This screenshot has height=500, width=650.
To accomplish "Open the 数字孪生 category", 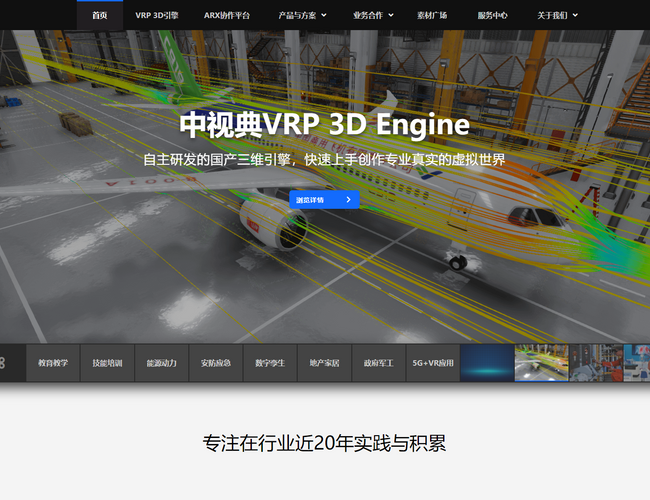I will coord(270,363).
